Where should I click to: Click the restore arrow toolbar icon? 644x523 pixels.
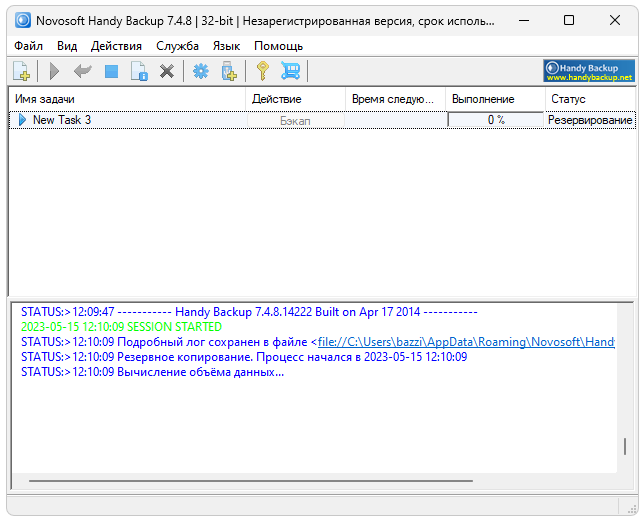click(x=83, y=71)
